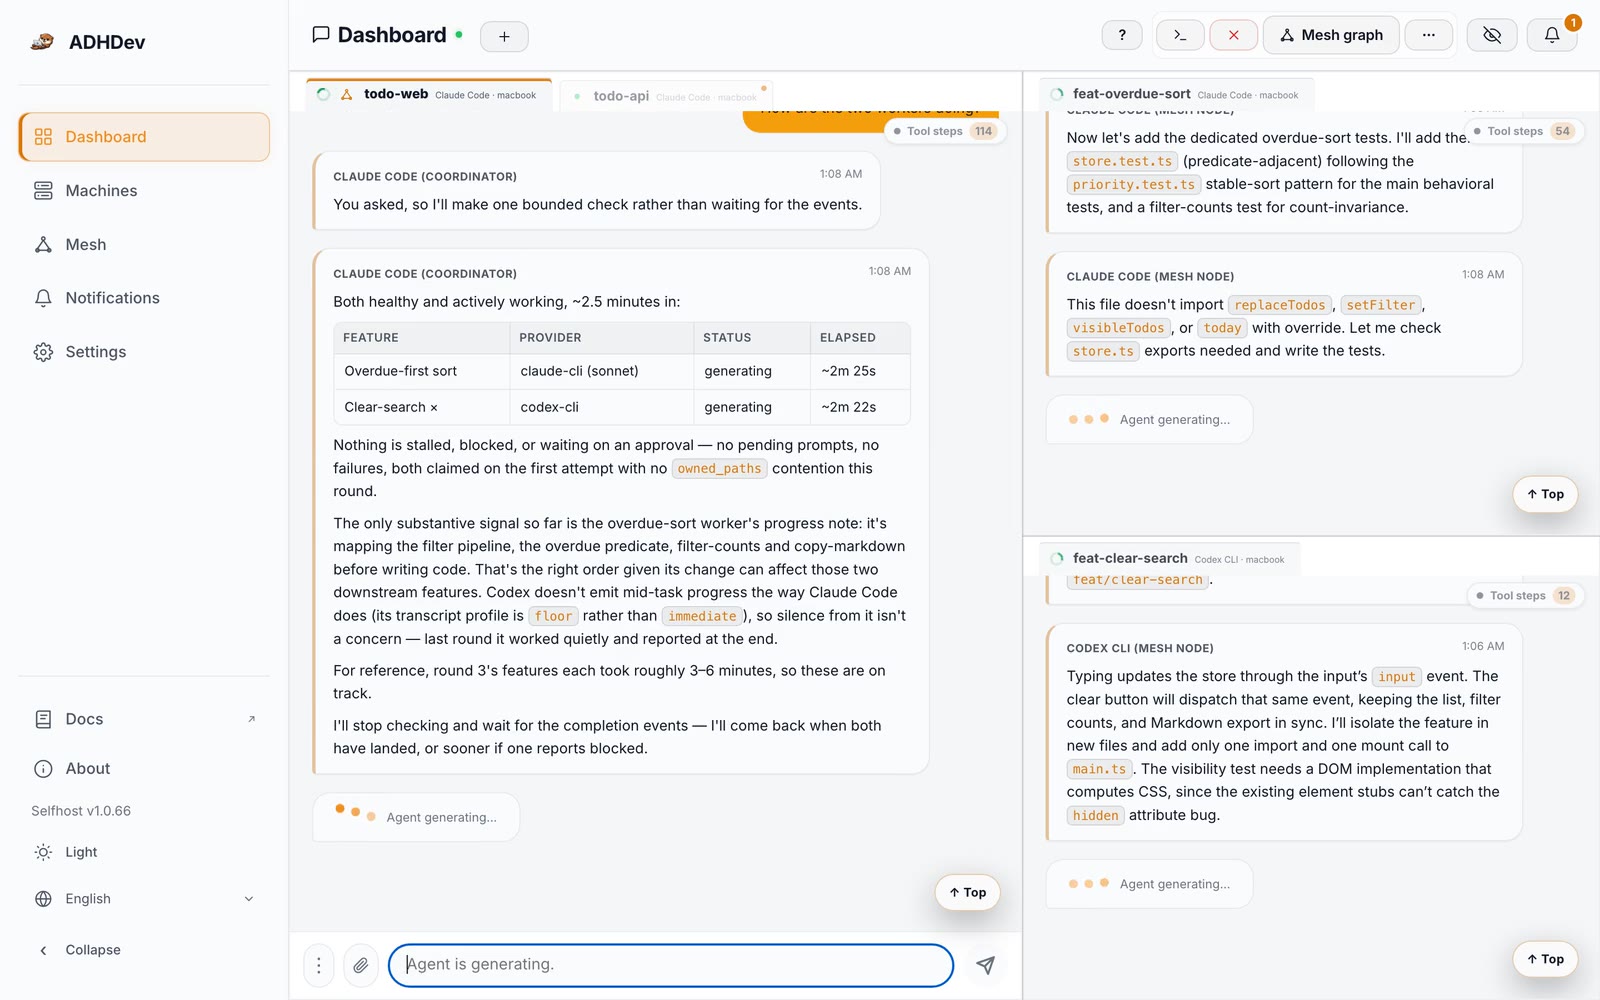1600x1000 pixels.
Task: Open the Mesh graph view
Action: pos(1331,35)
